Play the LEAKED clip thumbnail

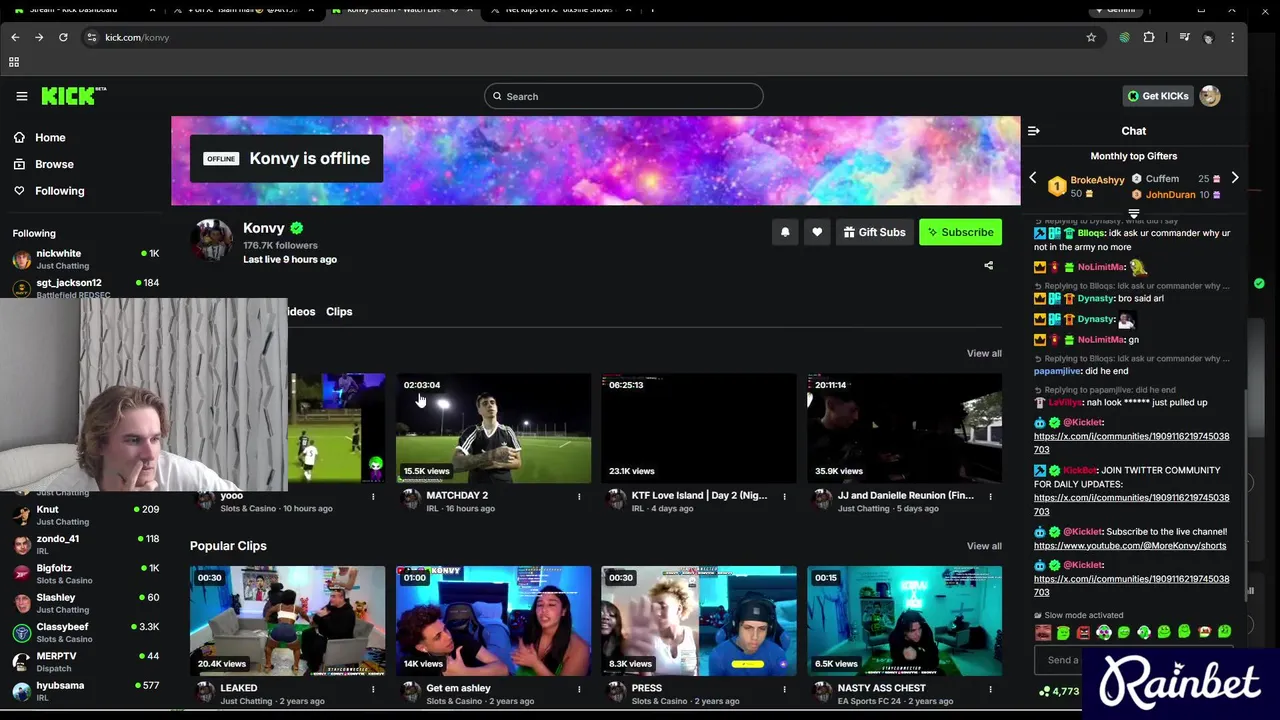(x=288, y=621)
